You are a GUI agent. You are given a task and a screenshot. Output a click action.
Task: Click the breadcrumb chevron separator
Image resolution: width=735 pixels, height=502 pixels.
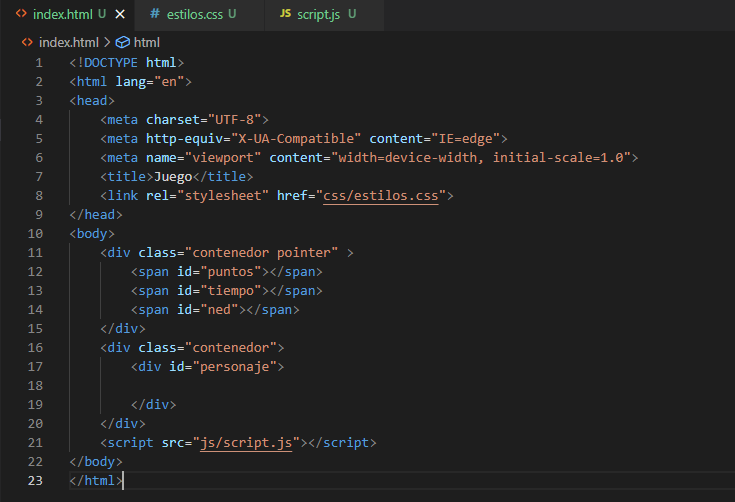coord(107,43)
